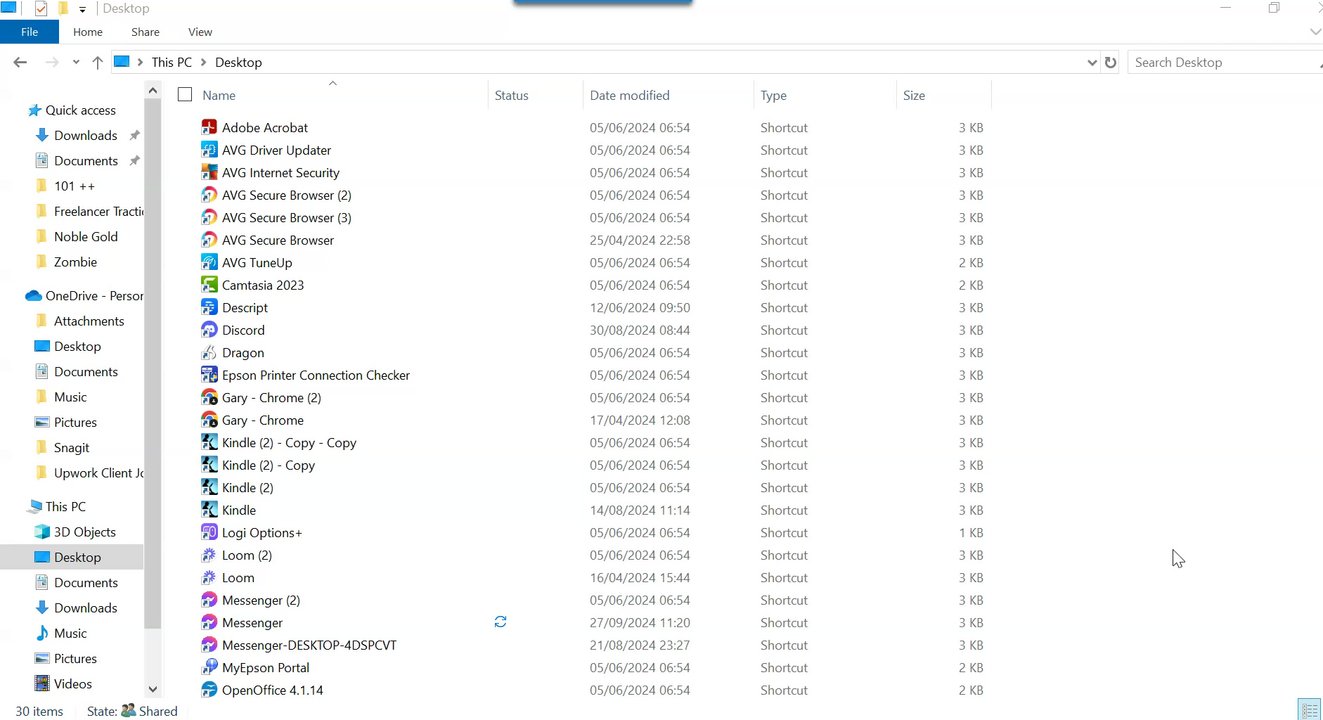Image resolution: width=1323 pixels, height=720 pixels.
Task: Open recent locations dropdown arrow
Action: (76, 62)
